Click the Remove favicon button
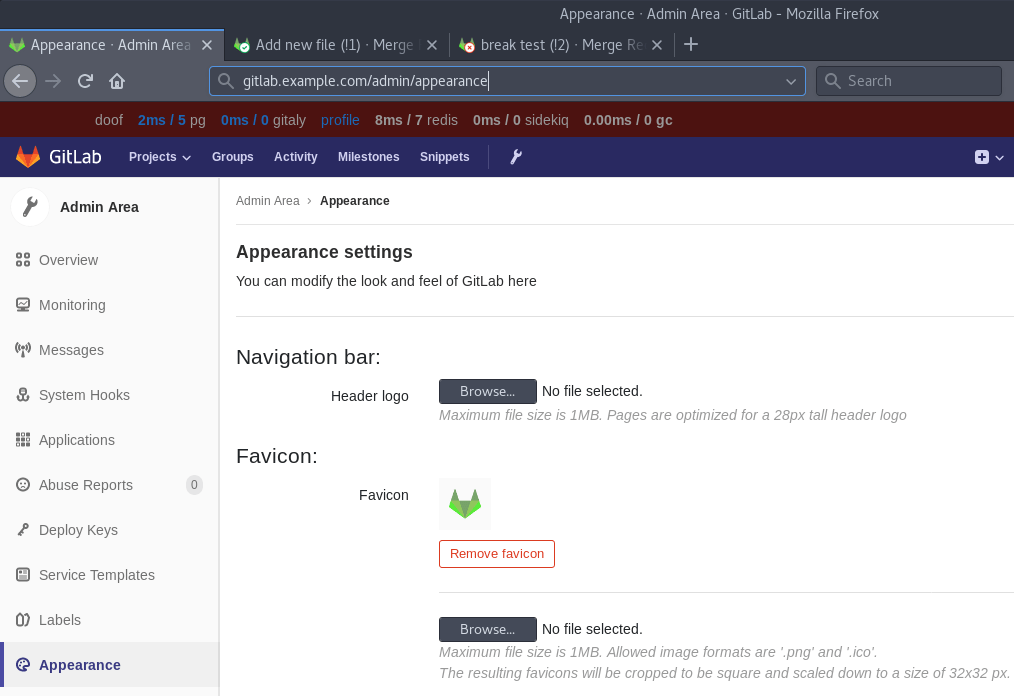The width and height of the screenshot is (1014, 696). (497, 554)
